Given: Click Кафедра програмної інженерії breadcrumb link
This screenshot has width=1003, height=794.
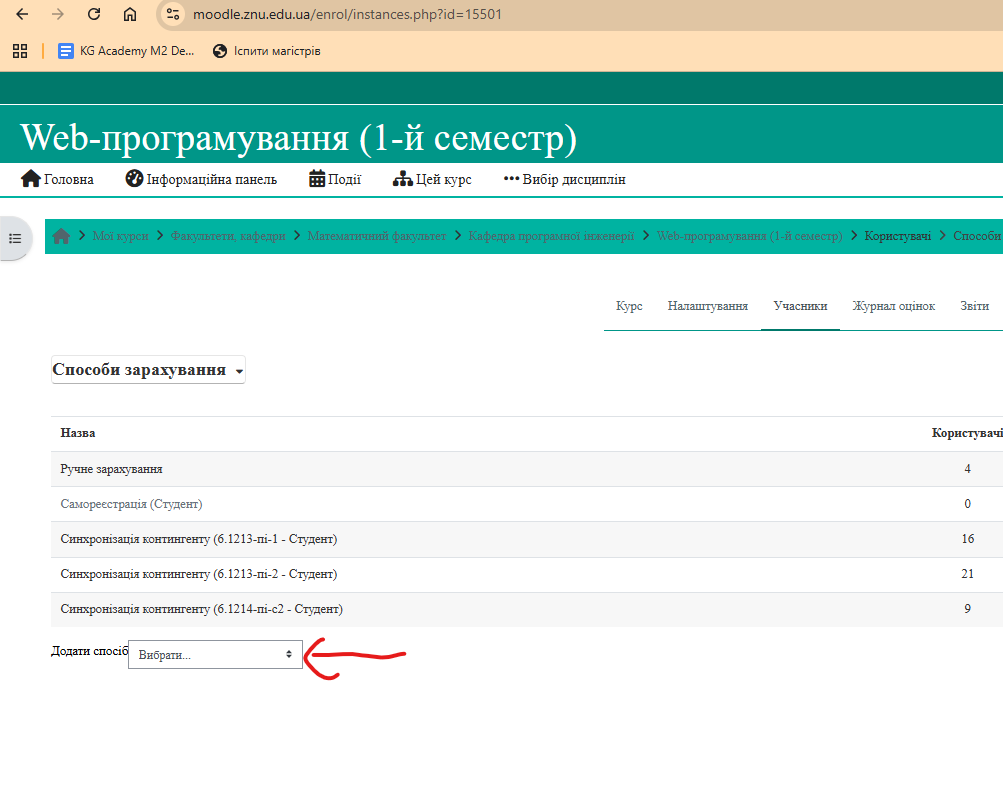Looking at the screenshot, I should 551,236.
